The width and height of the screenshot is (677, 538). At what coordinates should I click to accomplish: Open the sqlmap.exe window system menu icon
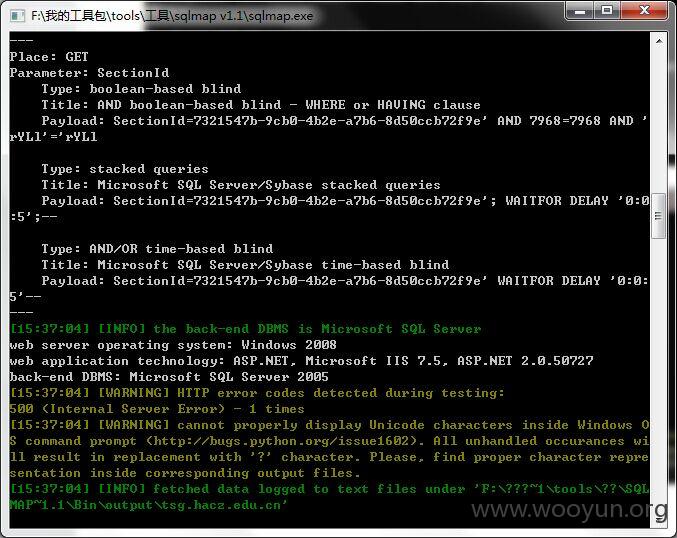pyautogui.click(x=18, y=16)
